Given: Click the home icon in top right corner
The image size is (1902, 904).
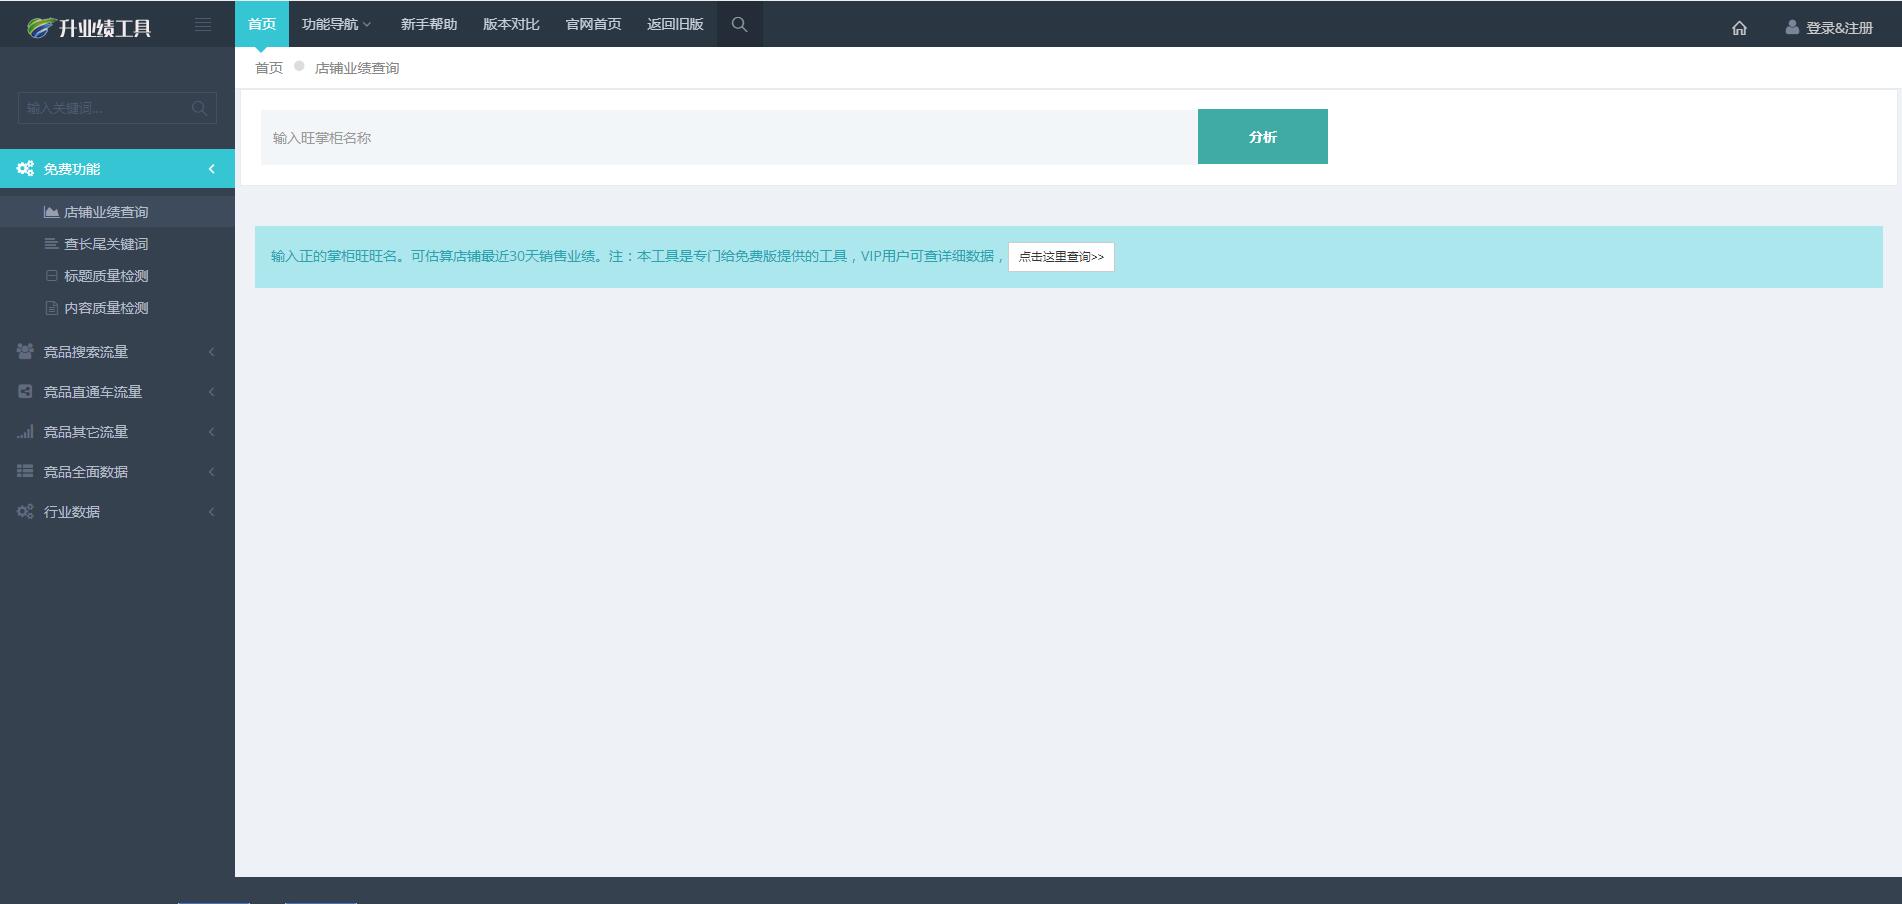Looking at the screenshot, I should click(x=1740, y=28).
